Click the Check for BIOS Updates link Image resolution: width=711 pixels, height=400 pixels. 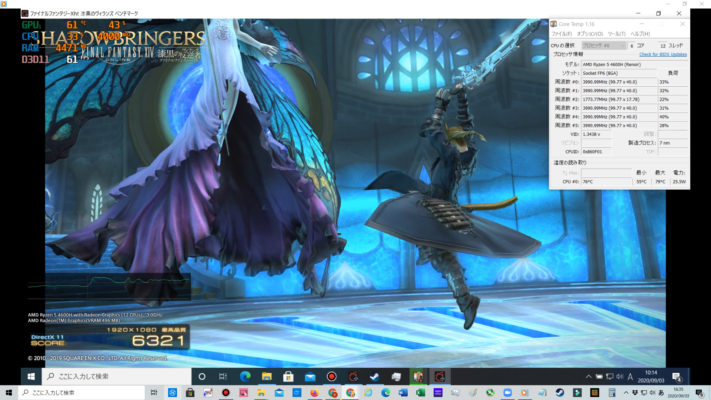(x=662, y=54)
